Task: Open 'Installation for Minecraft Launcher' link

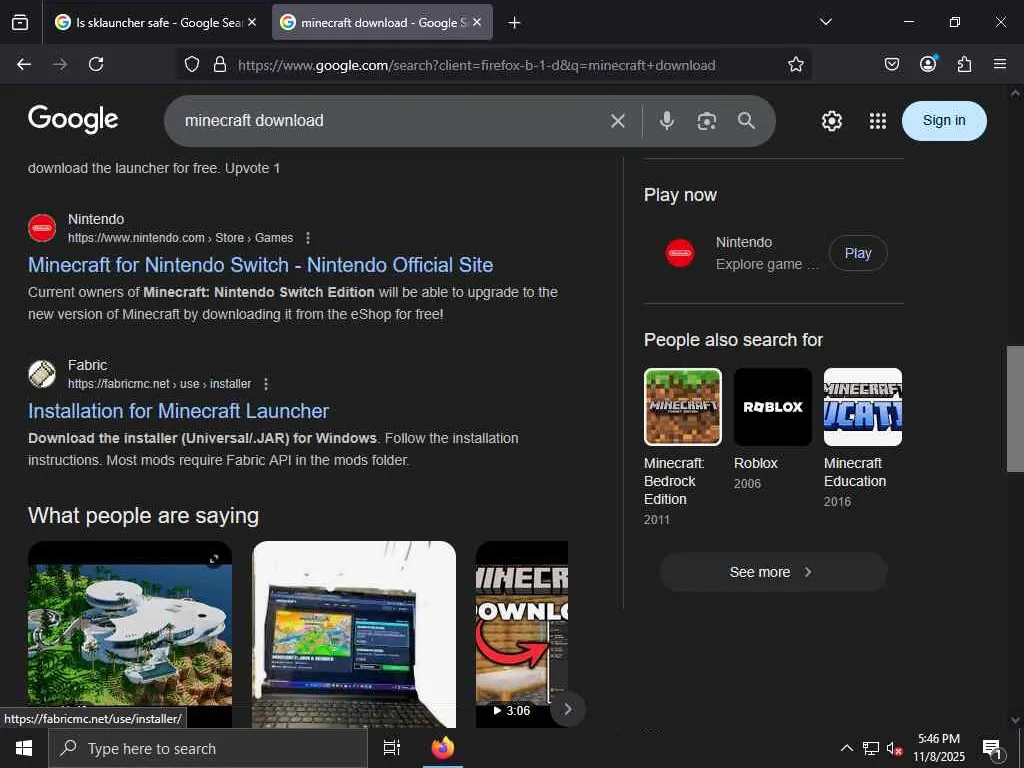Action: [x=178, y=411]
